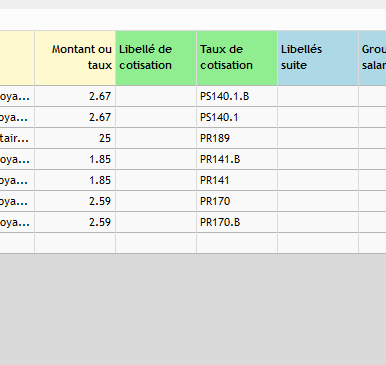Click the 'Libellé de cotisation' column header
386x365 pixels.
156,58
